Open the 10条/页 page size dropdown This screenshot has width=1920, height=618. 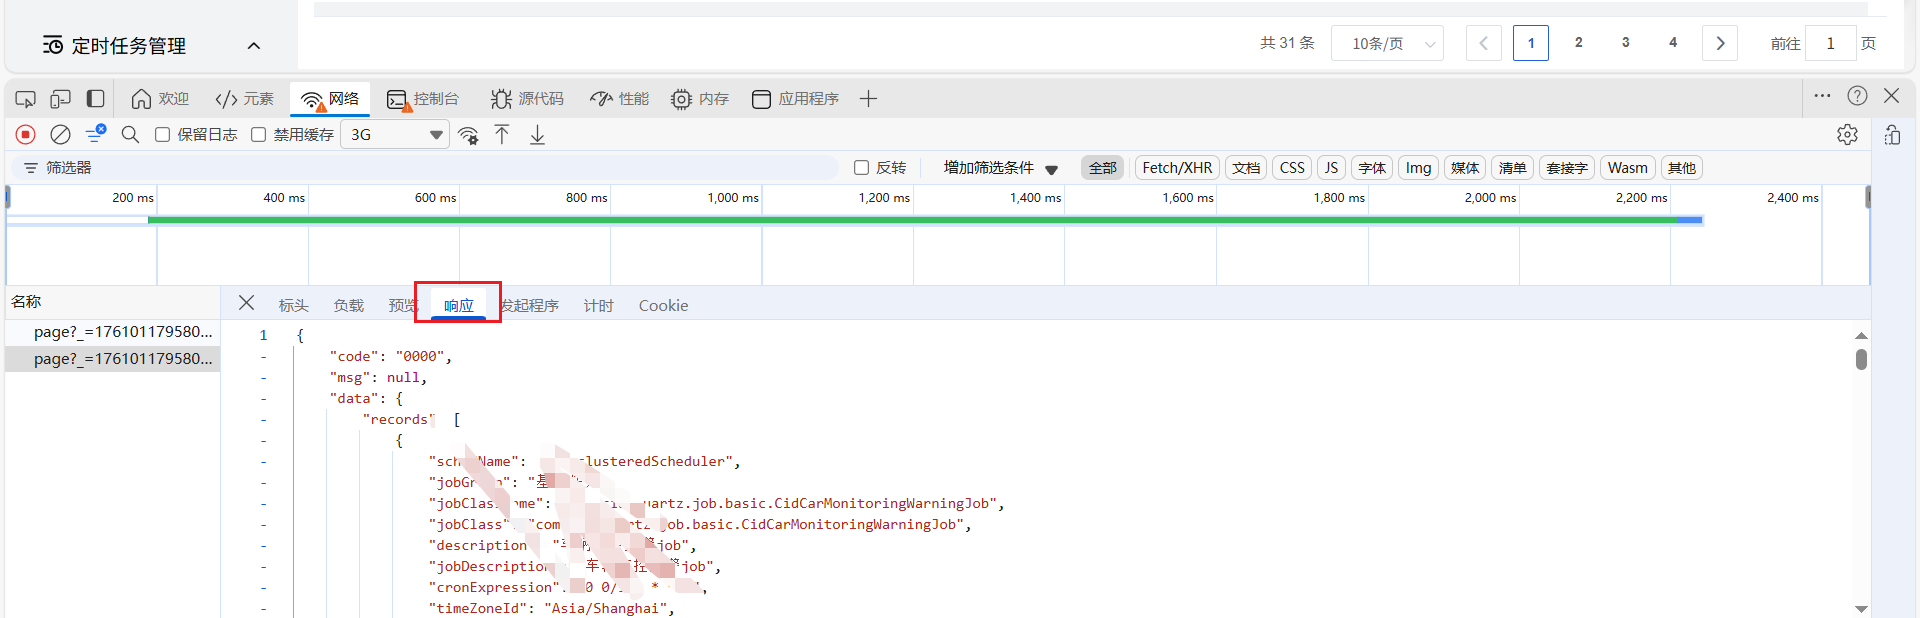[1387, 43]
